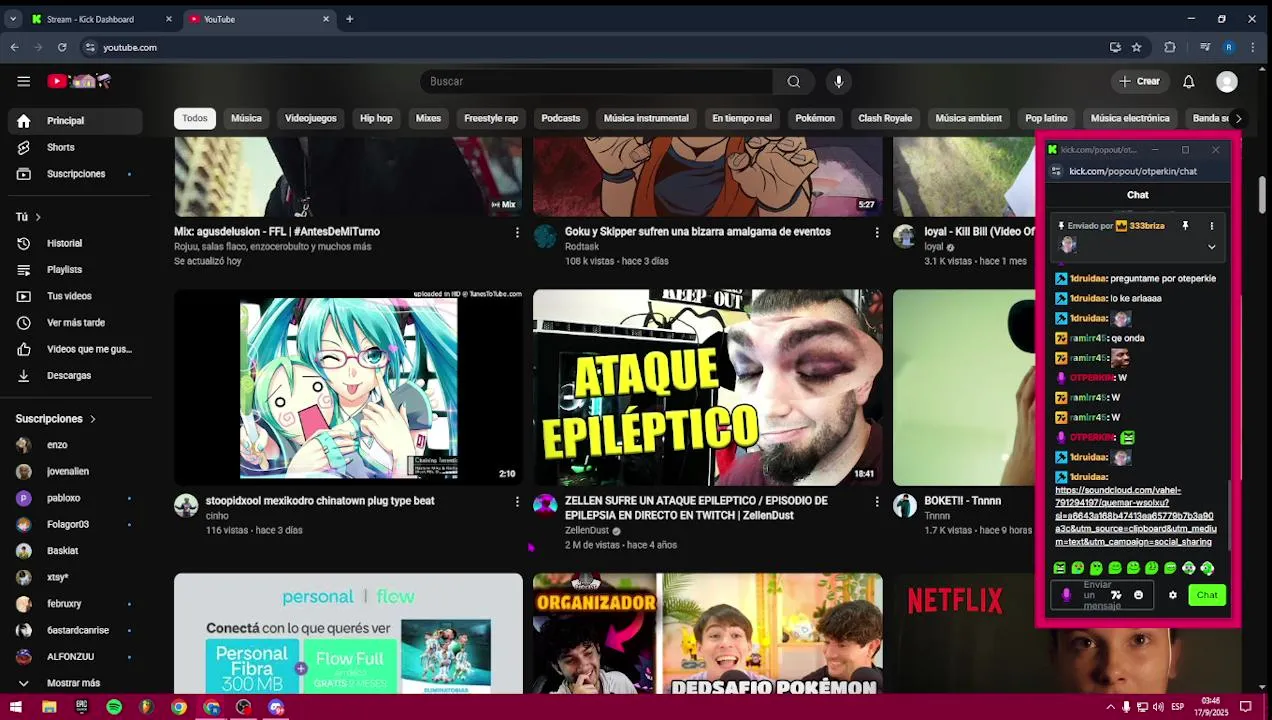The height and width of the screenshot is (720, 1272).
Task: Open Spotify from the taskbar
Action: pyautogui.click(x=114, y=707)
